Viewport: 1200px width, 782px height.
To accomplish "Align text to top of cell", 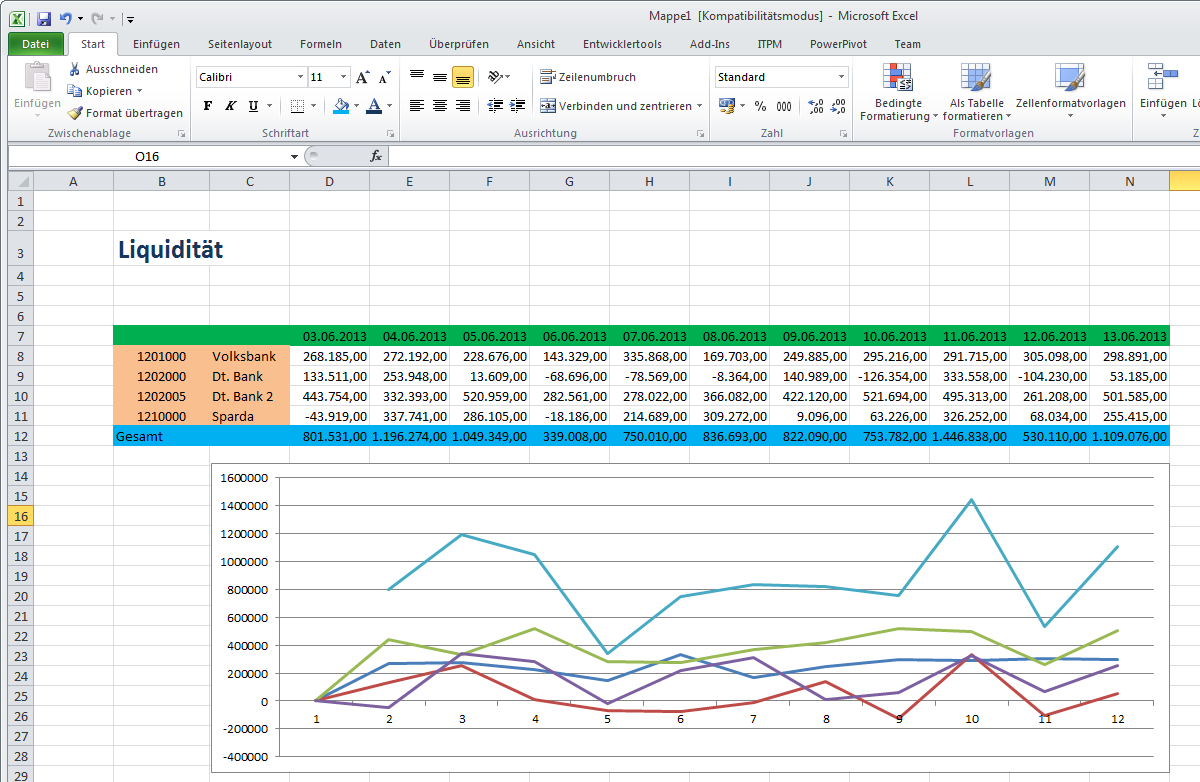I will click(417, 77).
